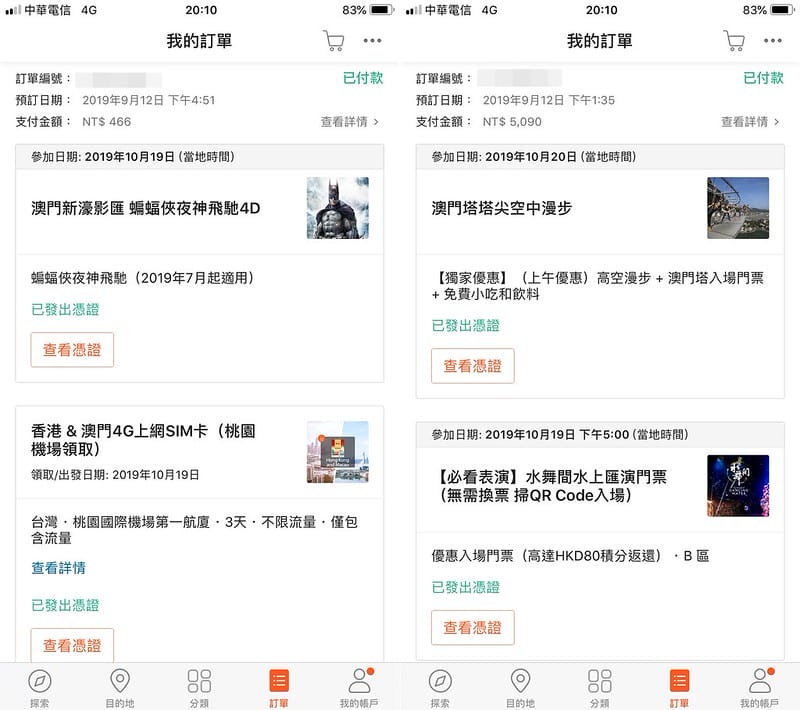The image size is (800, 710).
Task: Open the Macau Tower skywalk thumbnail
Action: (x=737, y=208)
